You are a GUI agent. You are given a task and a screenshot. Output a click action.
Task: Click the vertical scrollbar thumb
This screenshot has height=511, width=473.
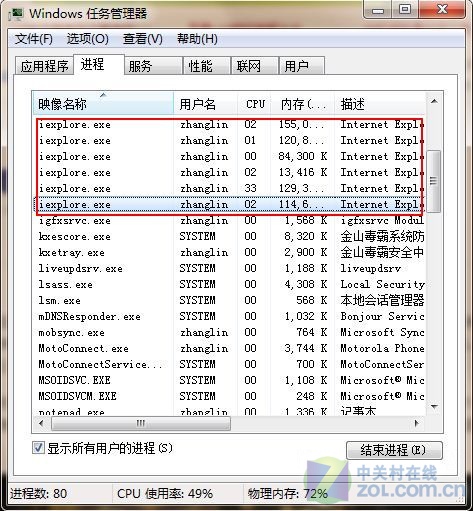[434, 181]
